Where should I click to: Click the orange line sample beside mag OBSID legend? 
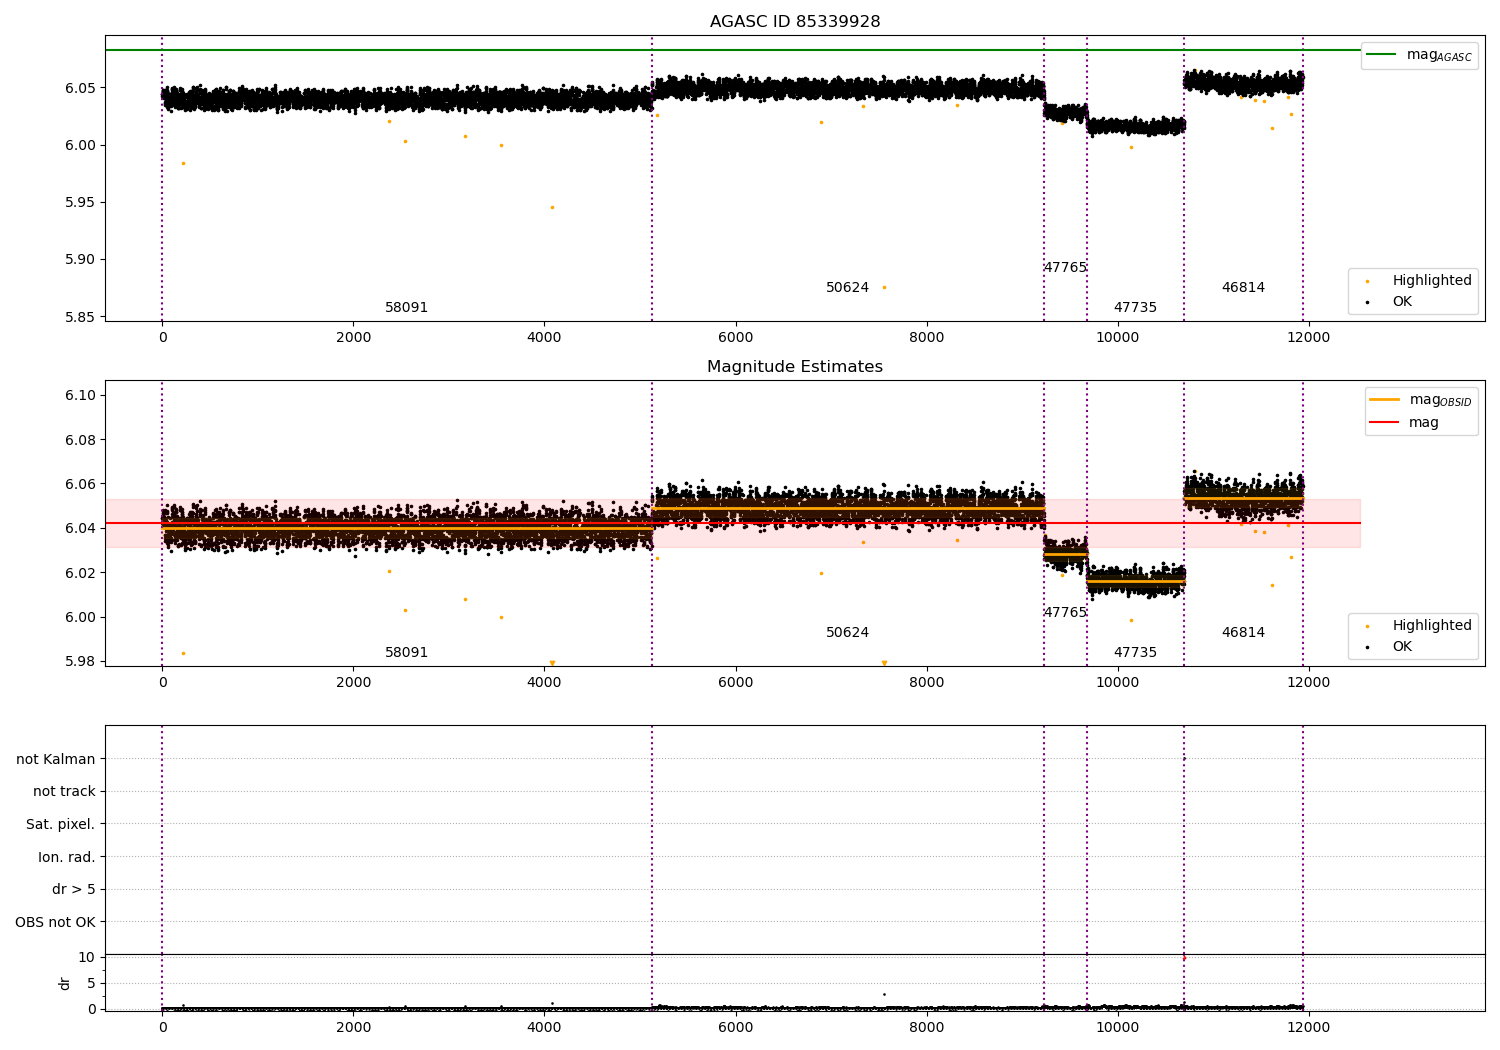click(1384, 399)
